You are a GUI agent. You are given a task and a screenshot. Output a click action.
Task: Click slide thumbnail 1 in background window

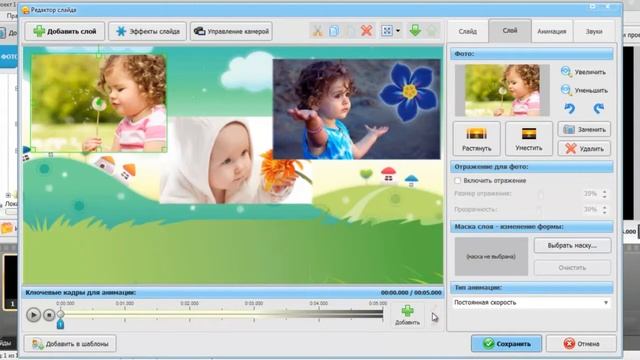coord(11,282)
